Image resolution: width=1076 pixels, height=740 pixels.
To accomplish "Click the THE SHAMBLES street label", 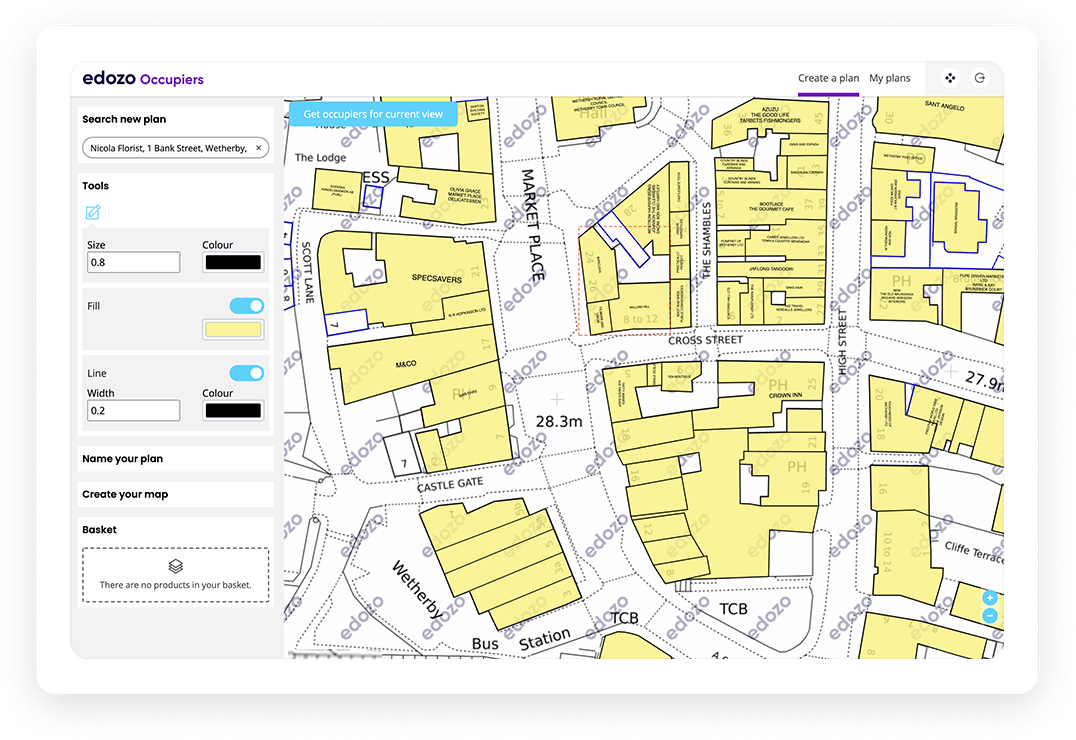I will click(706, 239).
